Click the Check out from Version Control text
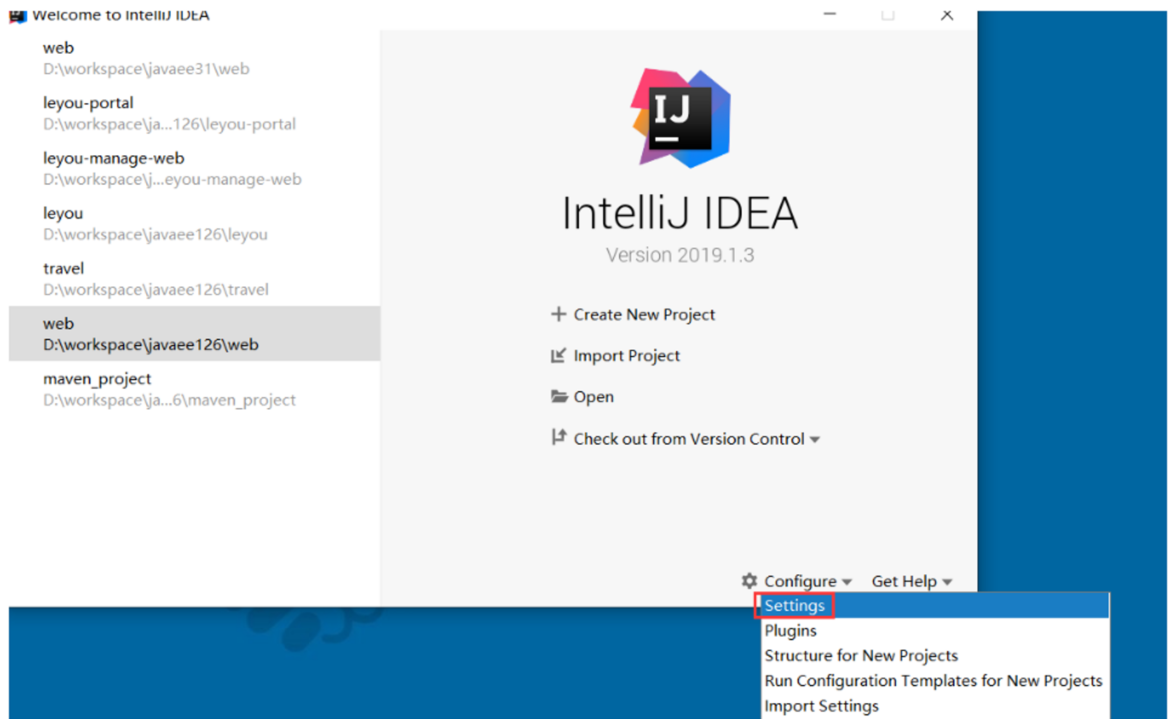The width and height of the screenshot is (1168, 719). (x=689, y=439)
